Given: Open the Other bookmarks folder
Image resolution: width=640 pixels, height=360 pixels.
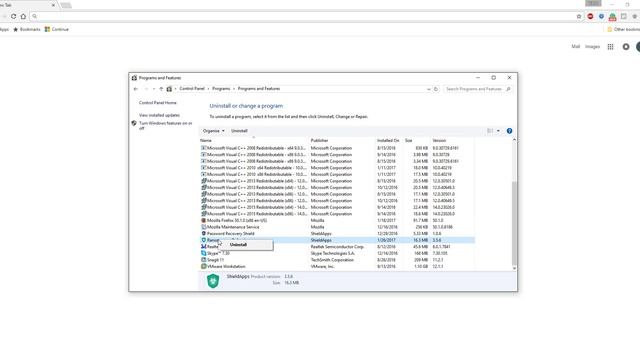Looking at the screenshot, I should pyautogui.click(x=623, y=29).
